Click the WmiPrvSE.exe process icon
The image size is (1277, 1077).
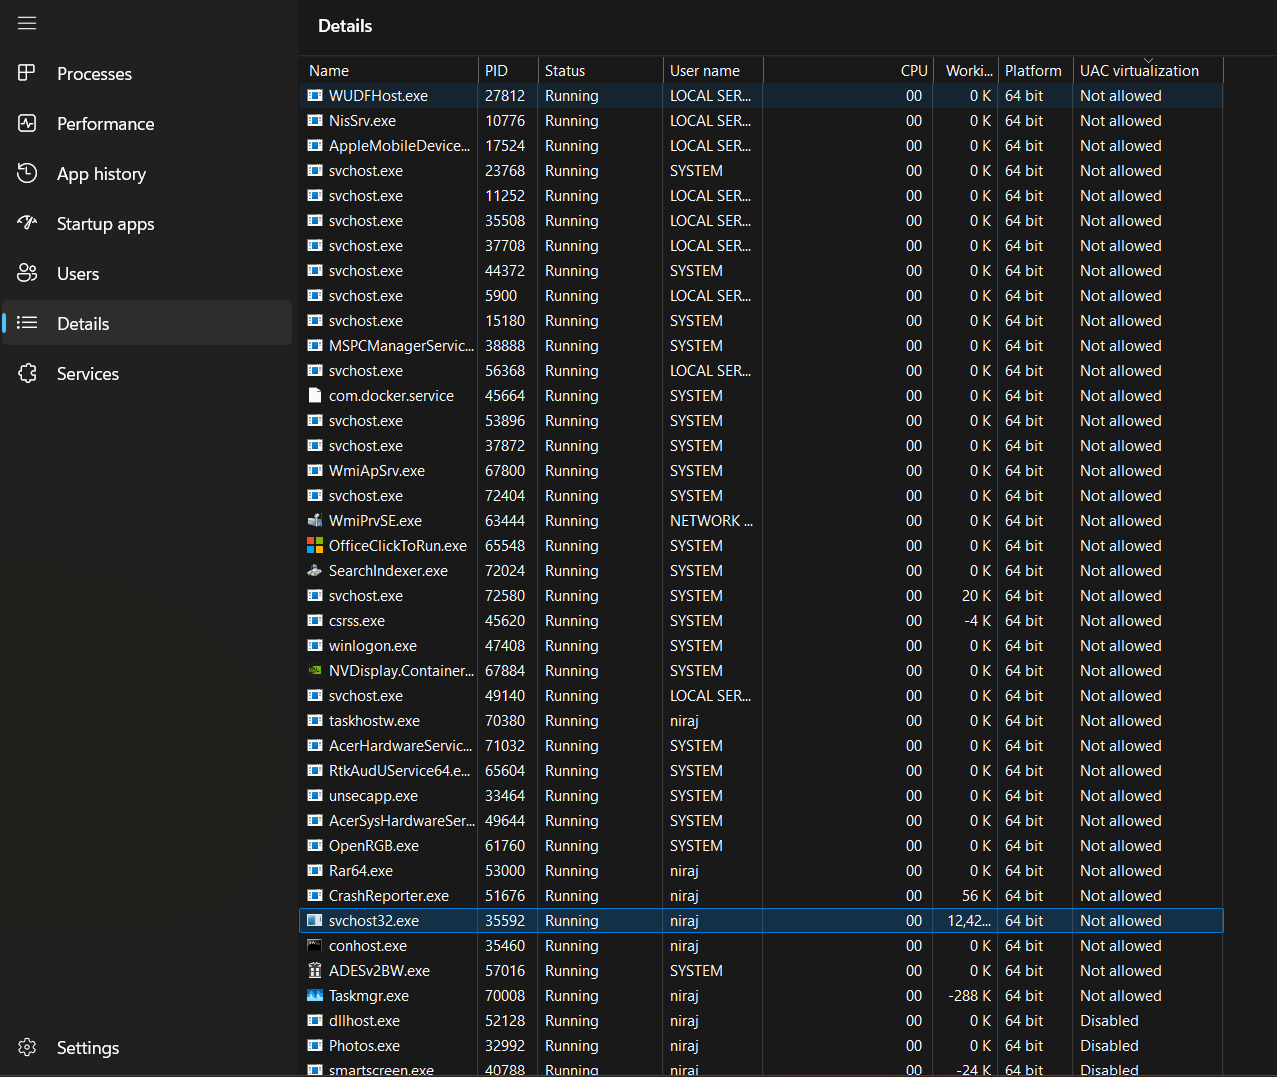pos(315,521)
